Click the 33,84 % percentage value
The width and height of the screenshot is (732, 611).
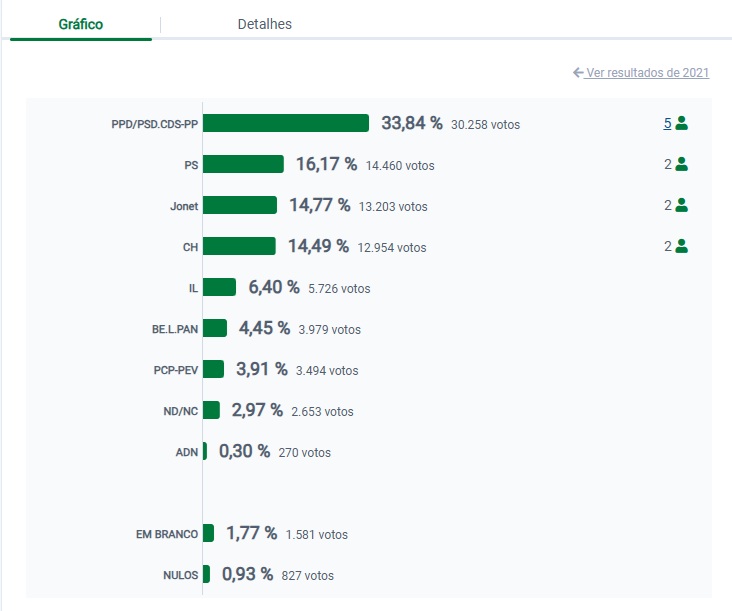pos(411,123)
